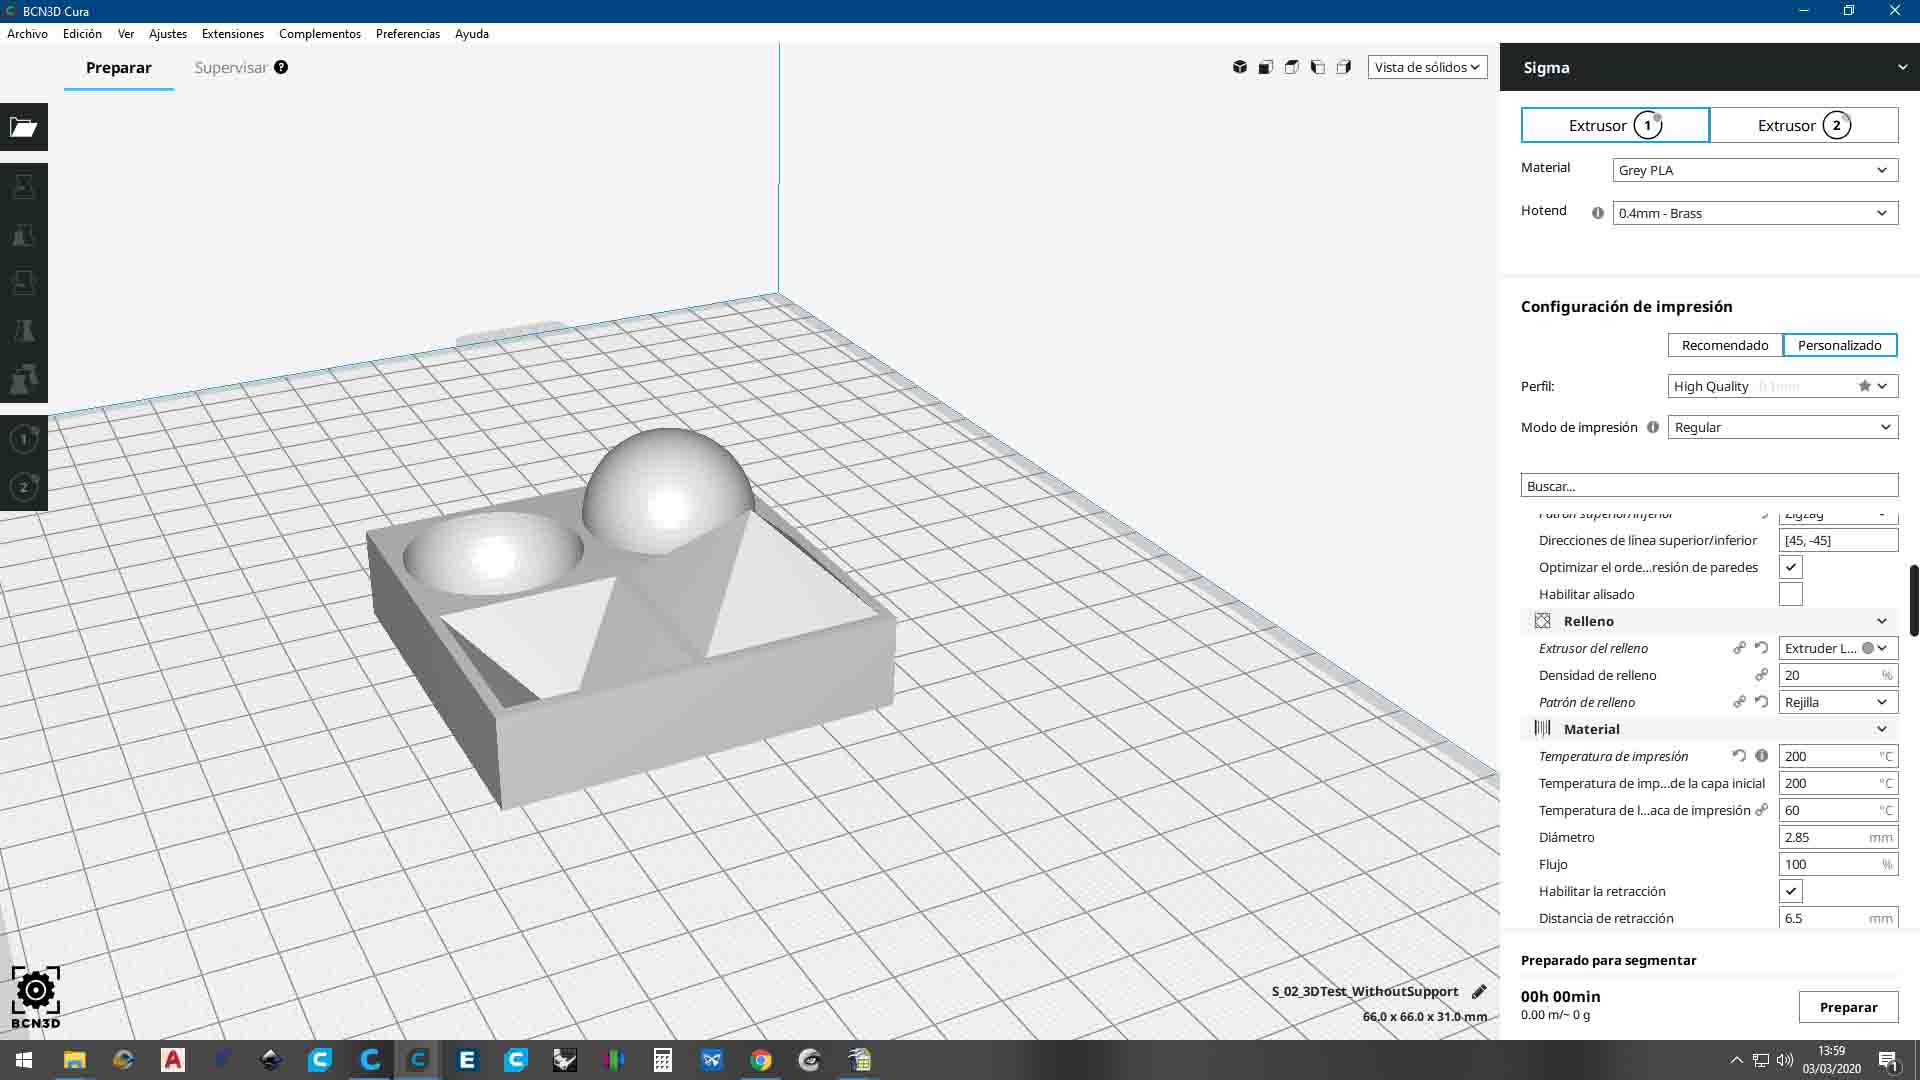Open the Ayuda menu
This screenshot has height=1080, width=1920.
472,33
